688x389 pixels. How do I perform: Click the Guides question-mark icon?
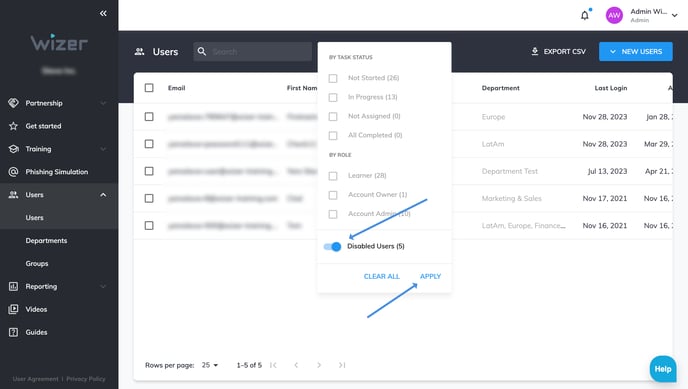coord(14,332)
